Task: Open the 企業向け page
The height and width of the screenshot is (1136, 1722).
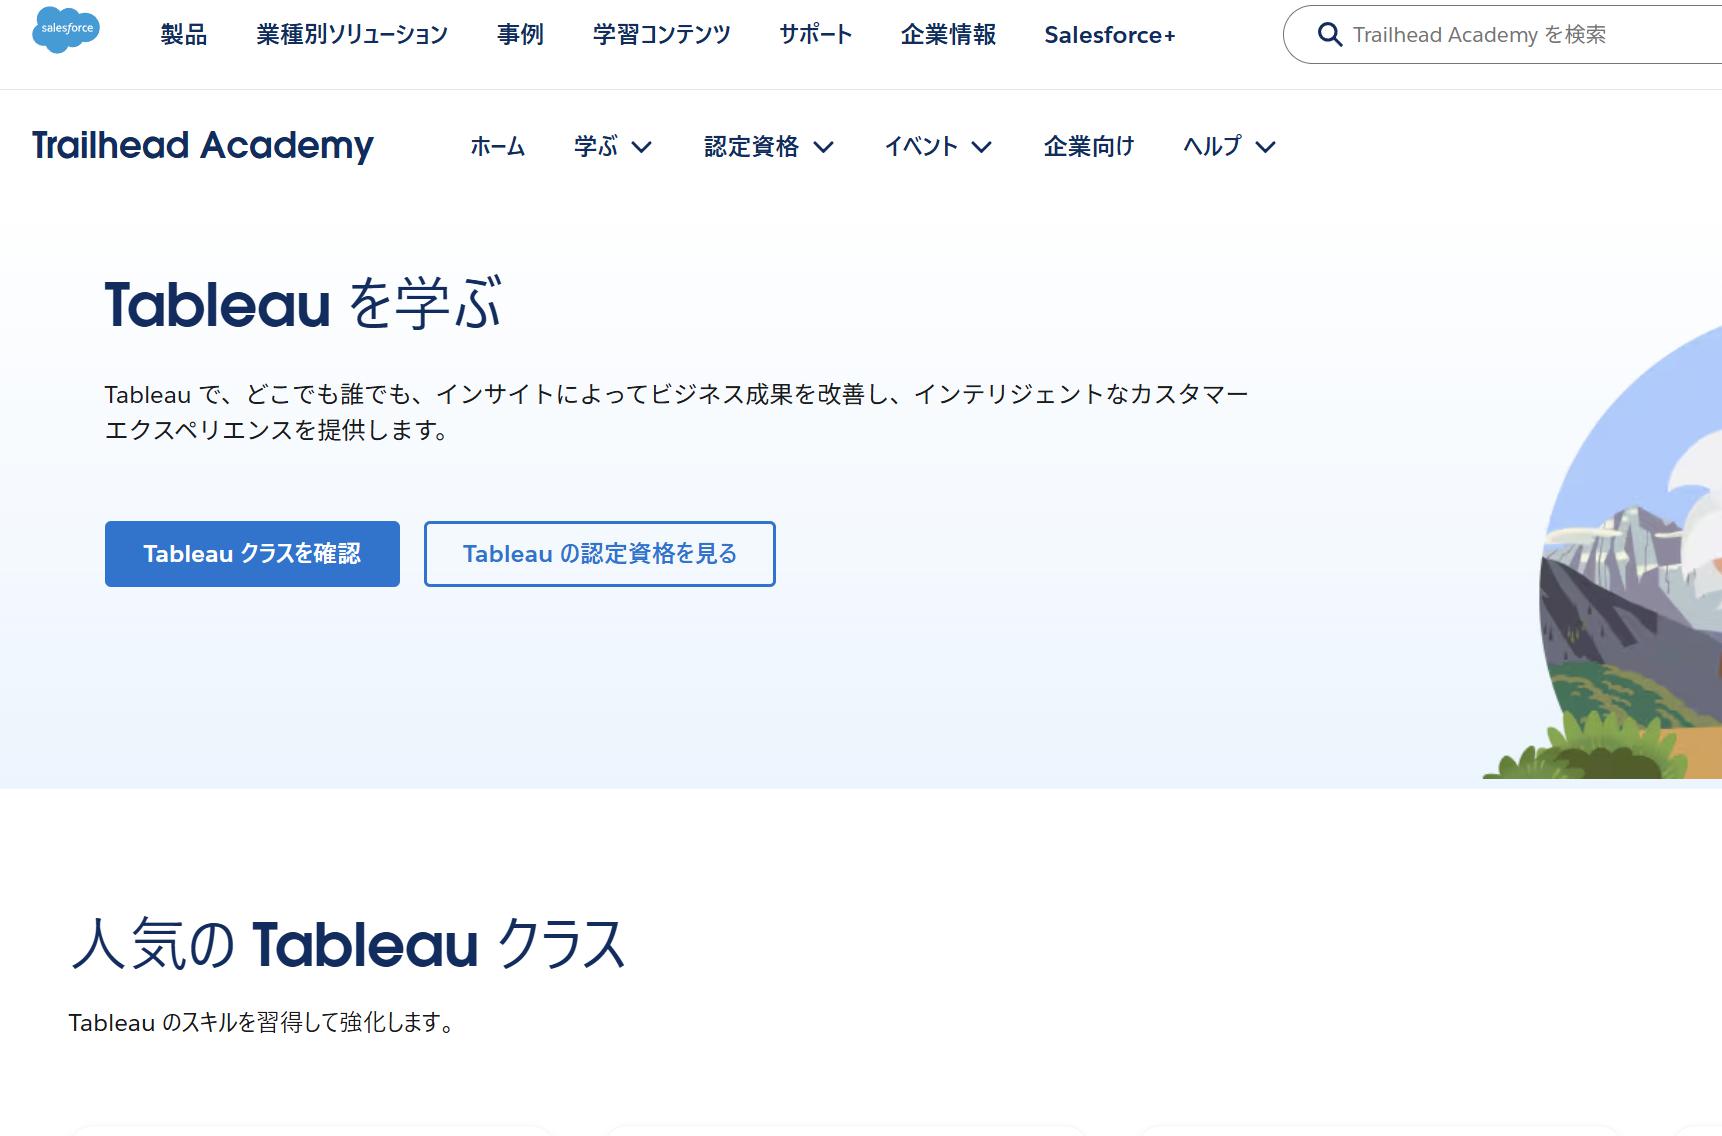Action: tap(1089, 147)
